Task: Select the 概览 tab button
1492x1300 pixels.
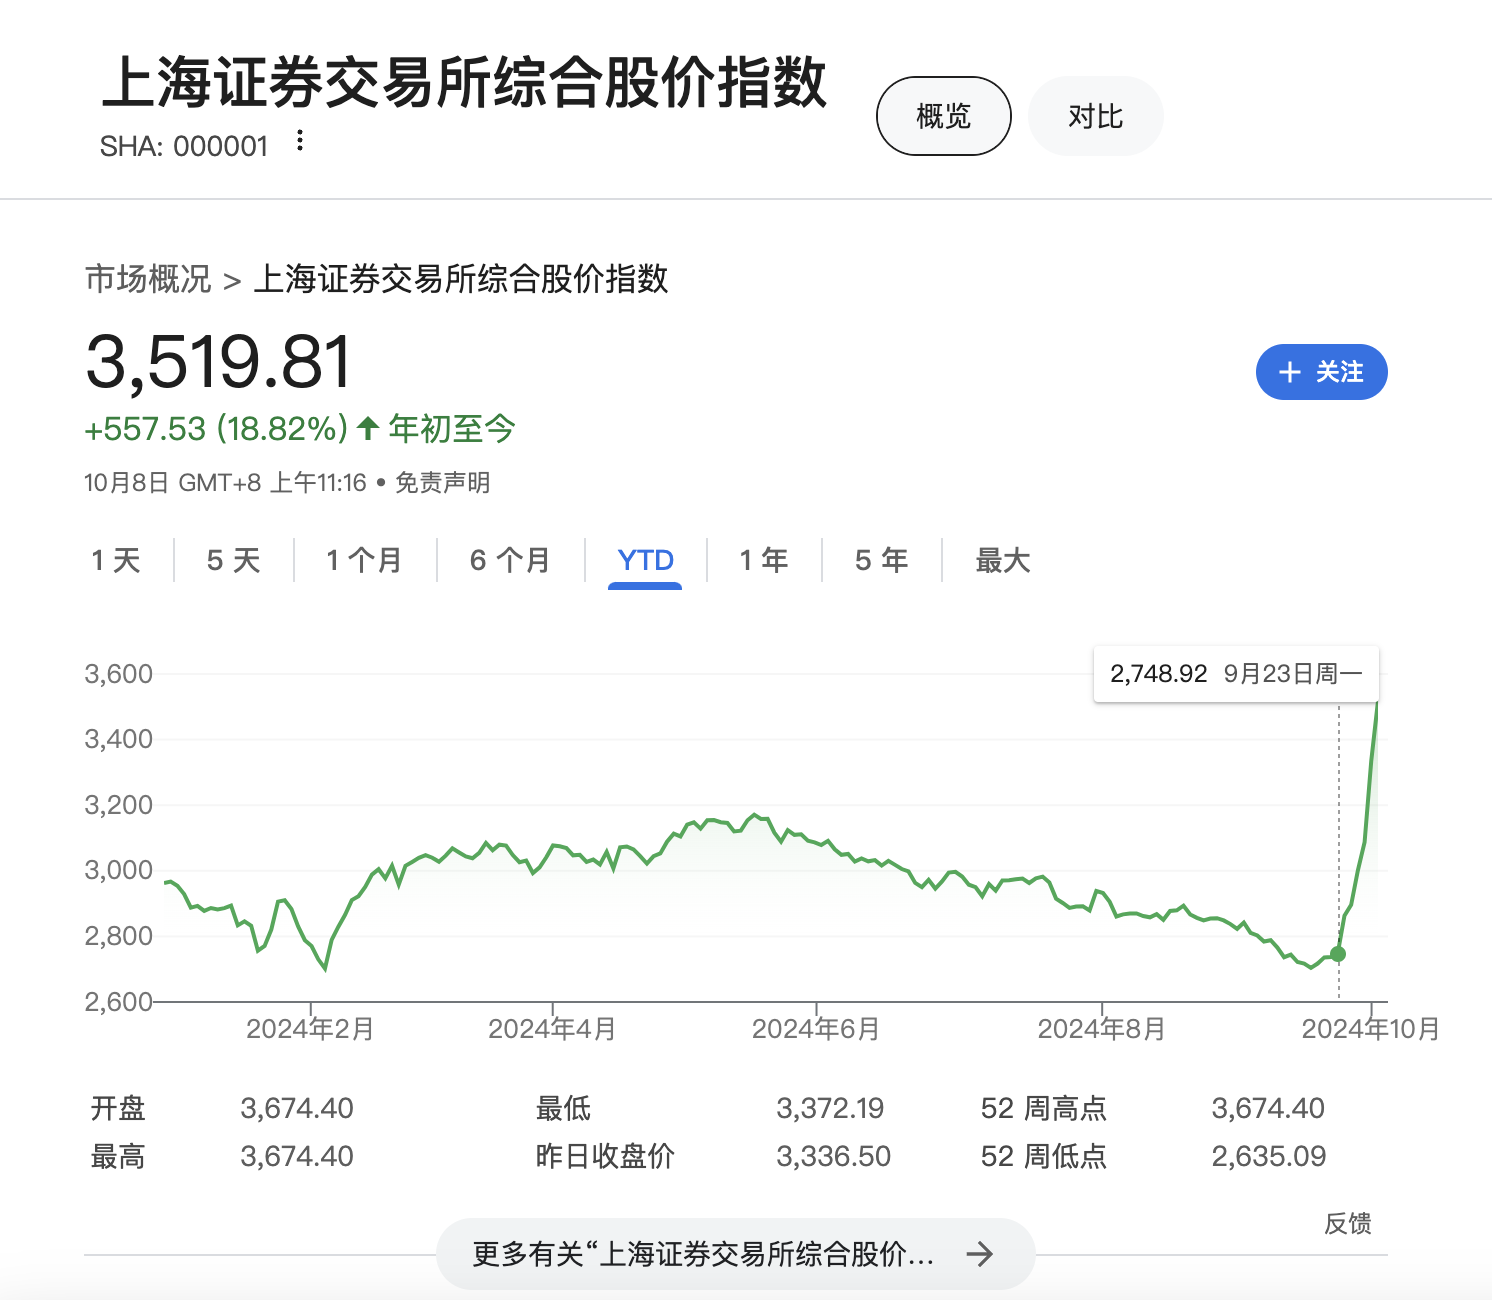Action: 944,116
